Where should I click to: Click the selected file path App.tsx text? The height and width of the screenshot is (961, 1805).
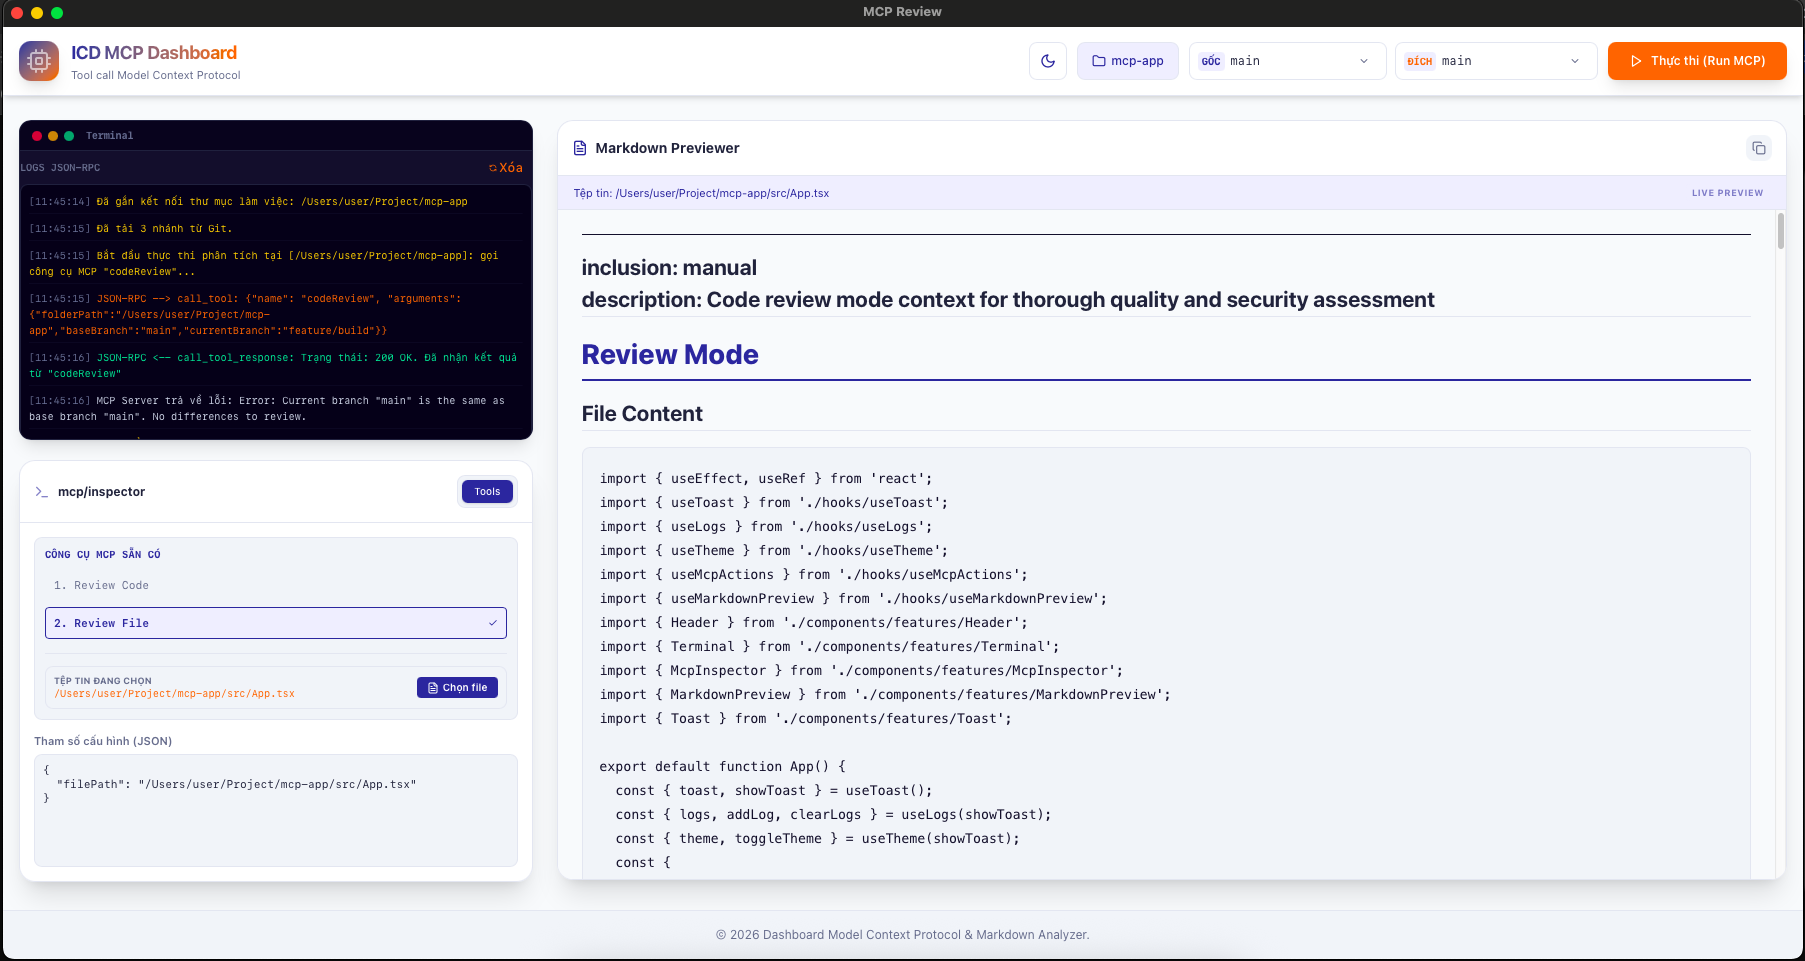pos(175,694)
